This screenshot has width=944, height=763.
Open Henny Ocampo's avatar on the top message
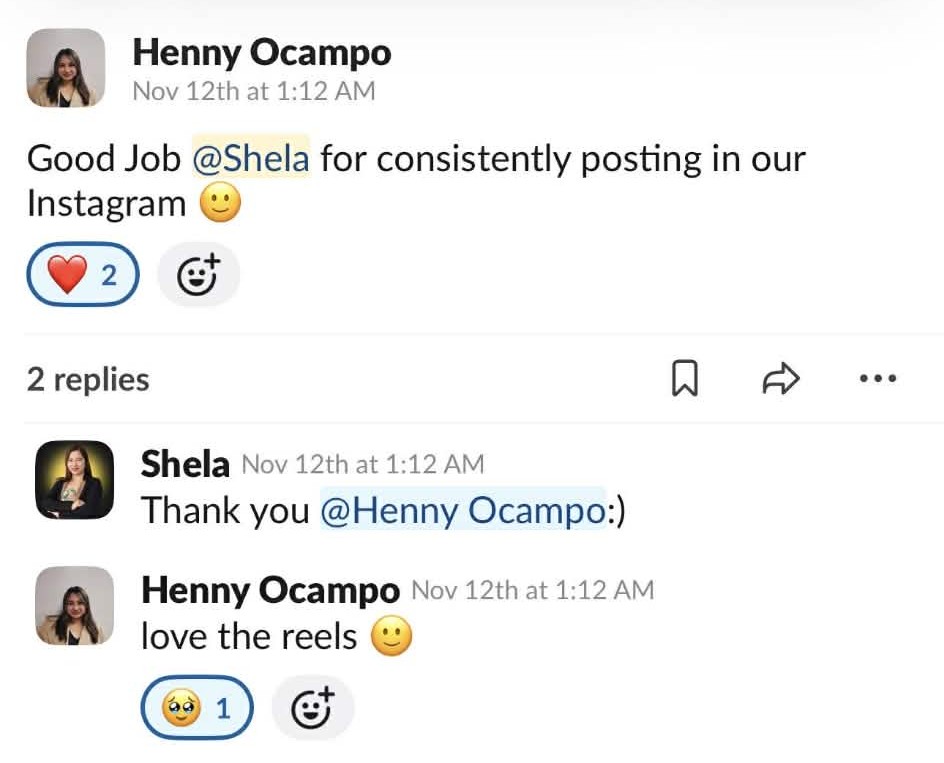point(65,68)
